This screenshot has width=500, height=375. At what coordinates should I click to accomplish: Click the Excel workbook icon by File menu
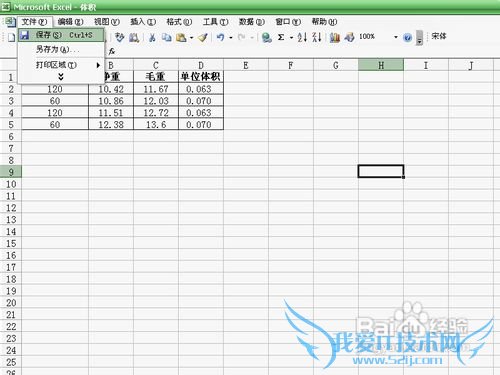10,22
